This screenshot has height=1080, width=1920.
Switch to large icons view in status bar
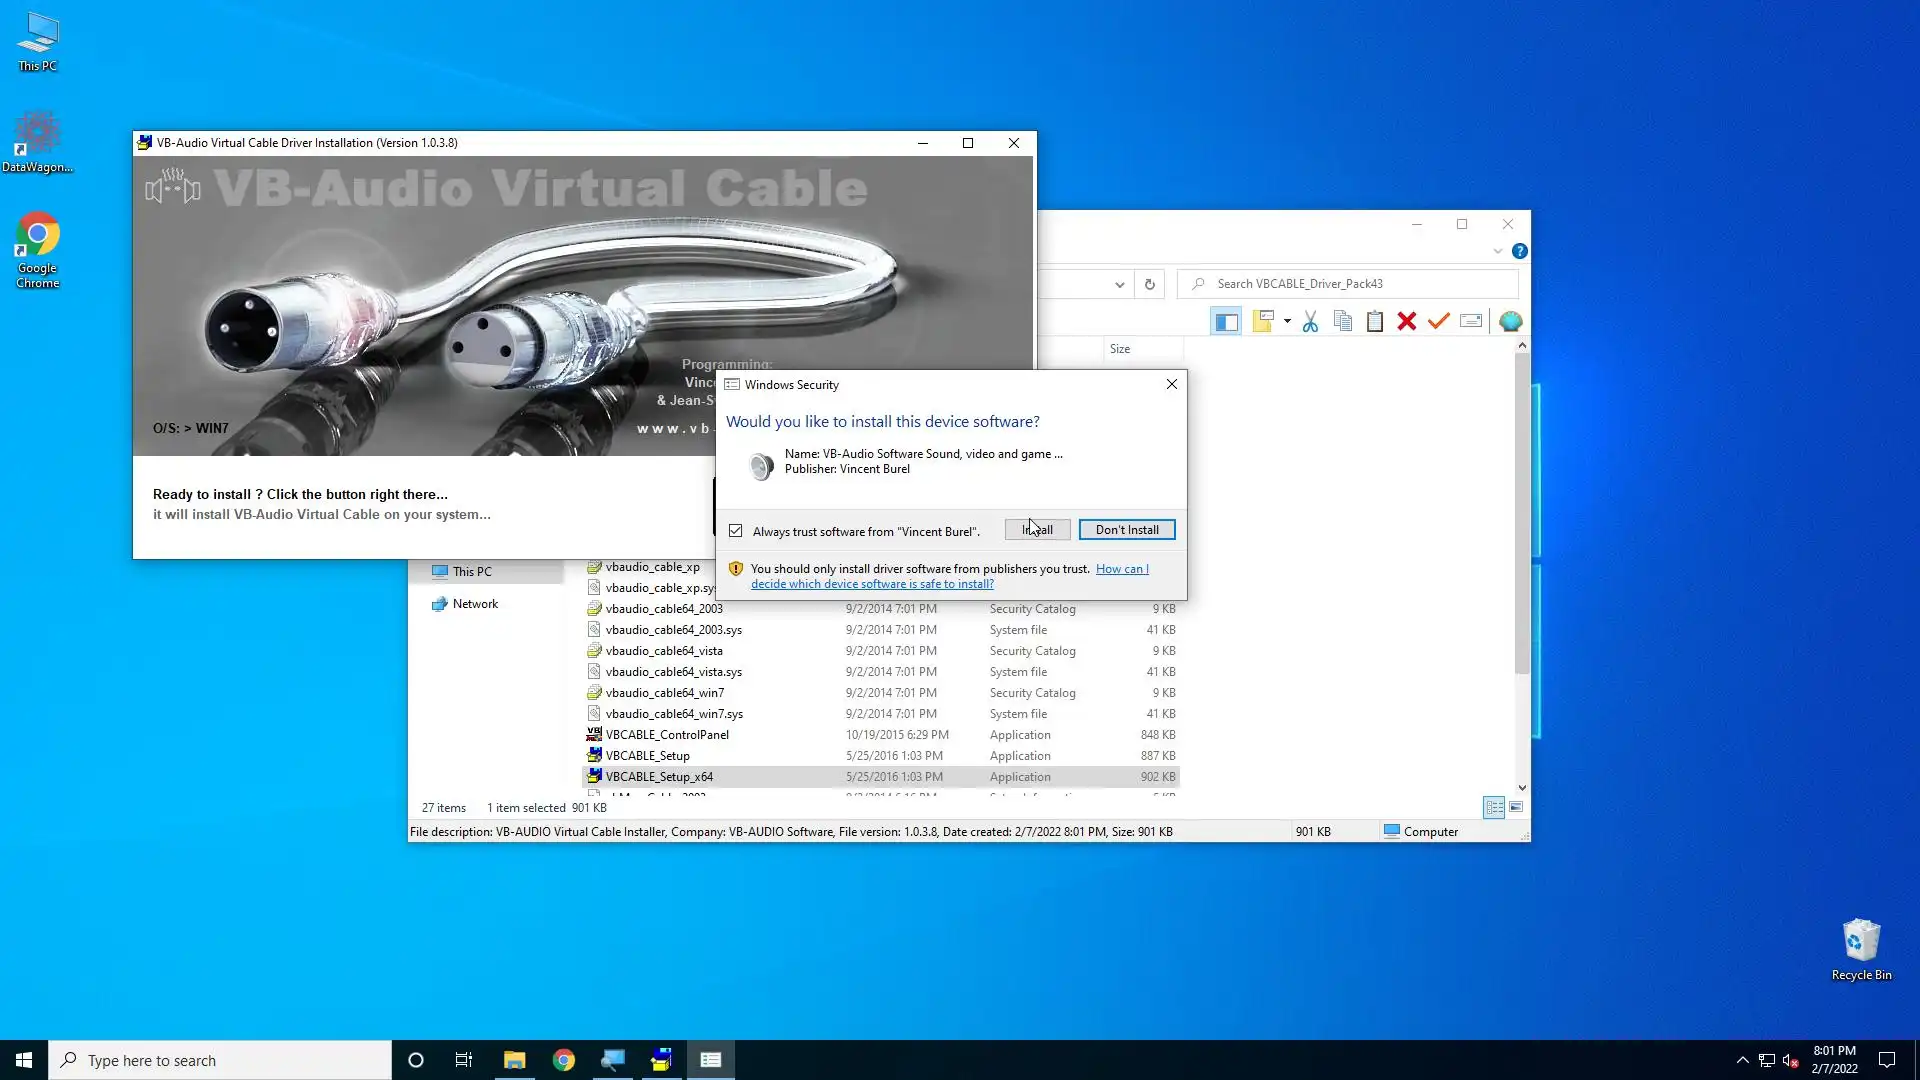1517,807
